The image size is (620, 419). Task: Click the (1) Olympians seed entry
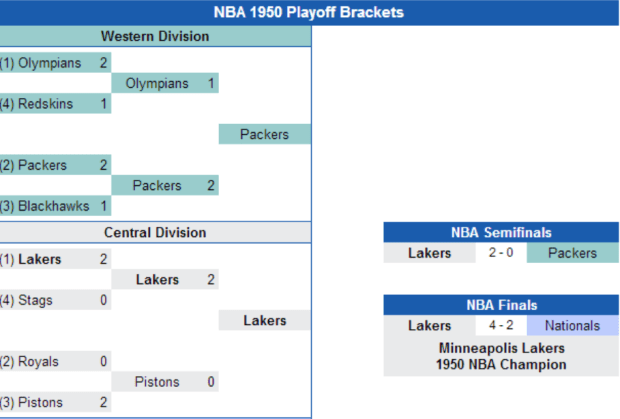coord(41,63)
